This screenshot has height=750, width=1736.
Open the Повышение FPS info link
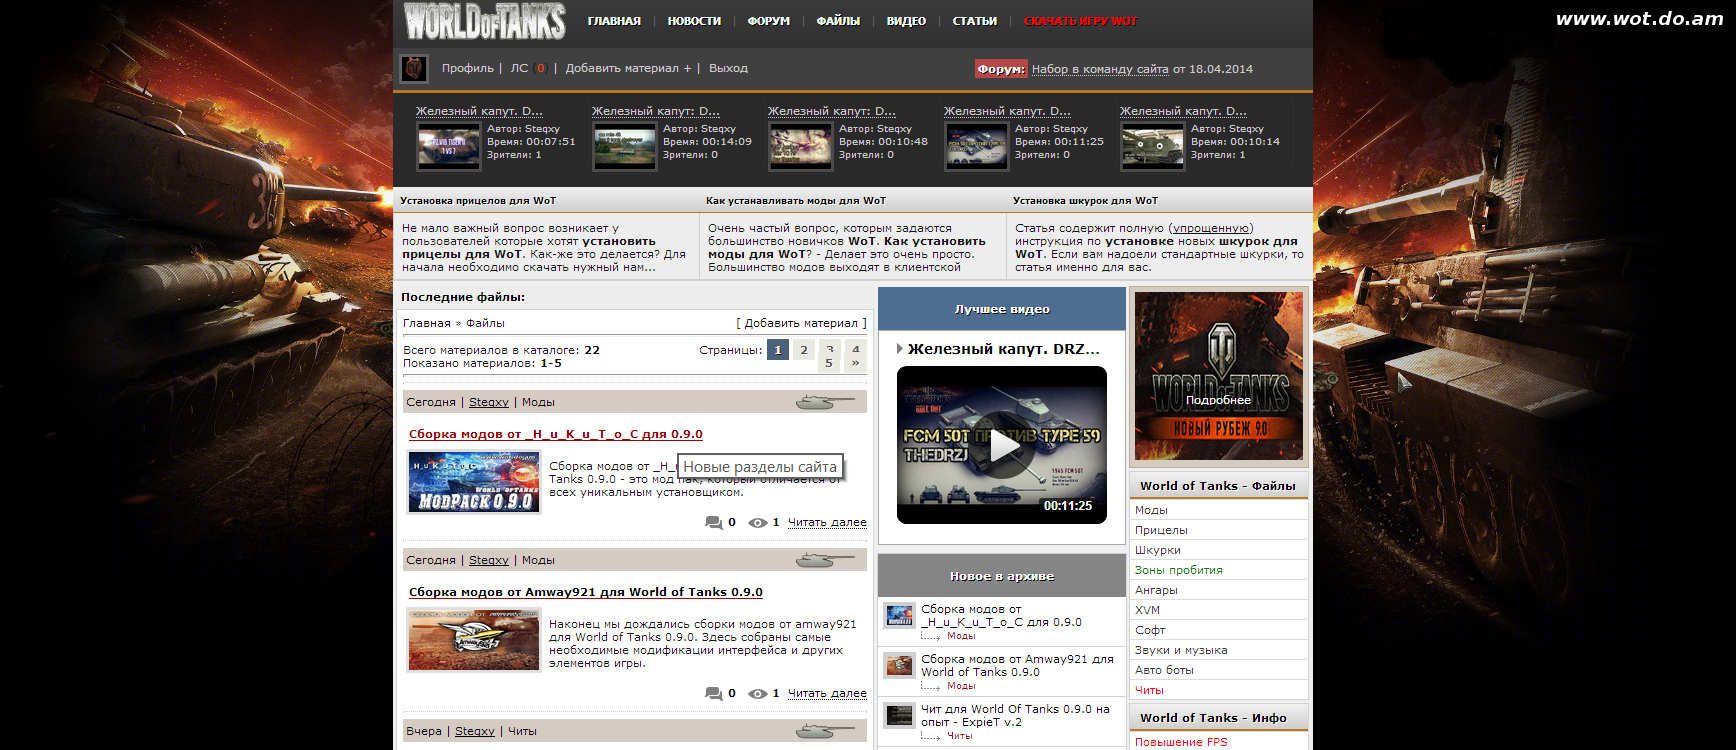point(1181,742)
